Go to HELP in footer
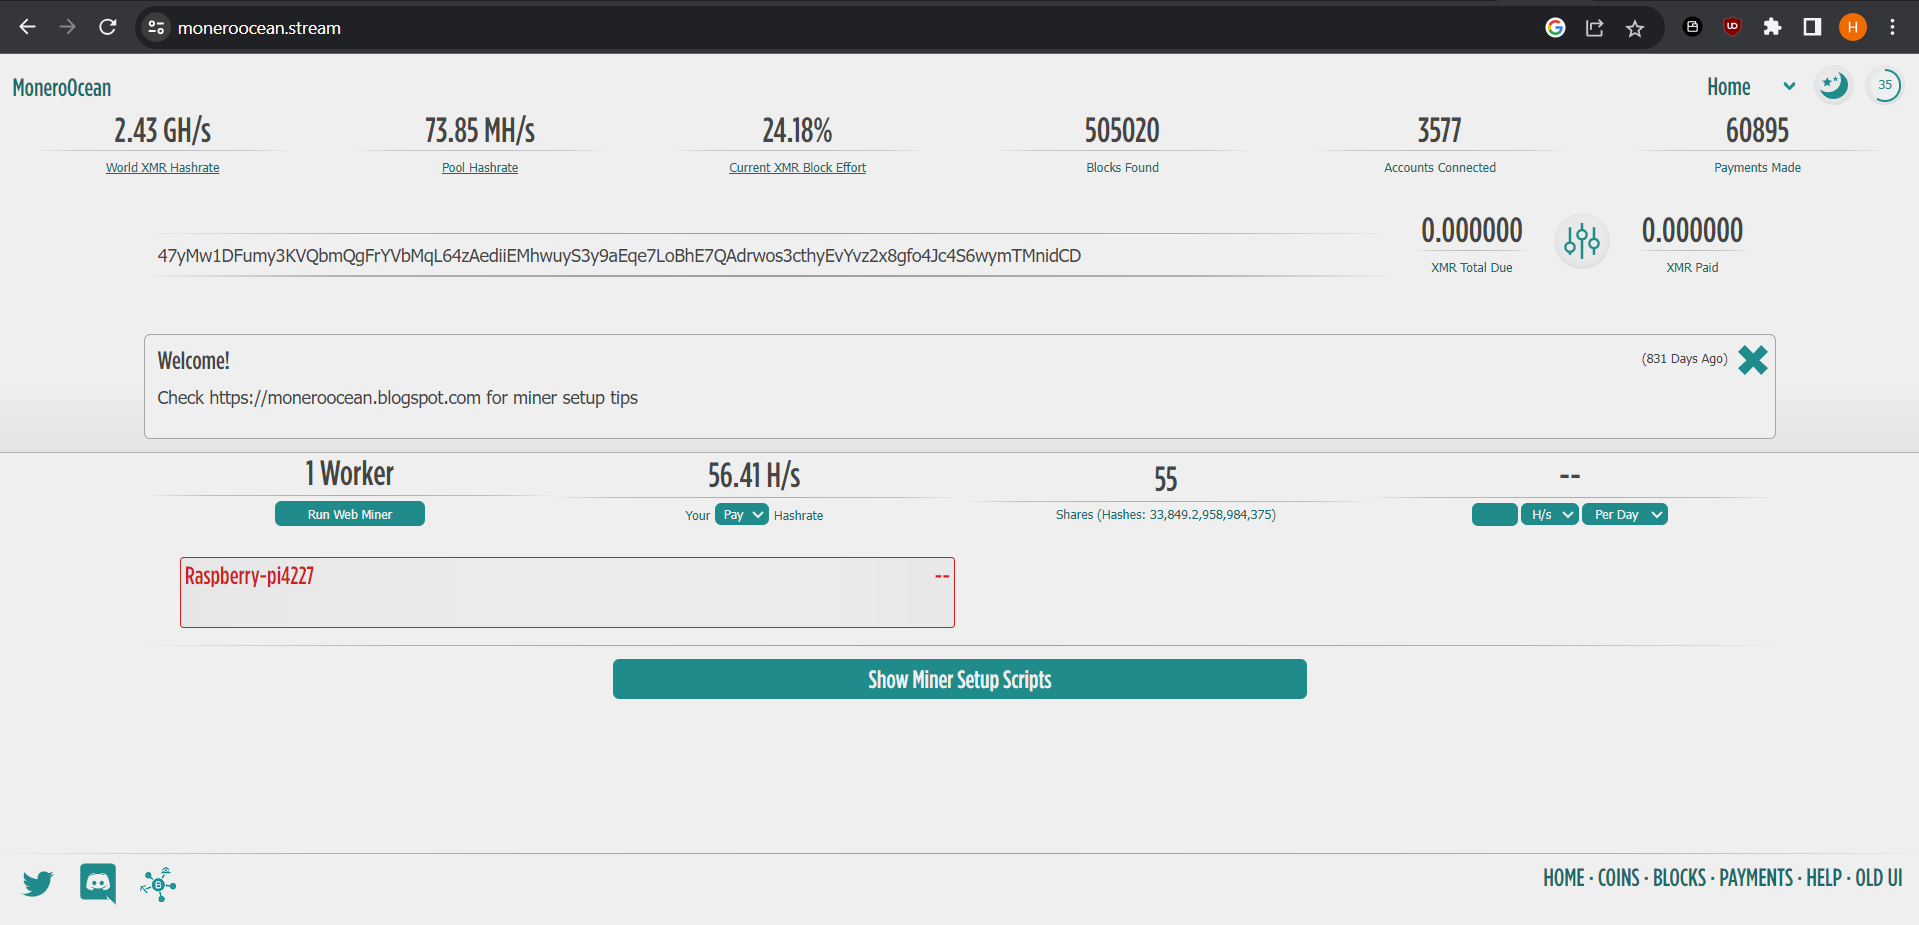 (x=1824, y=878)
